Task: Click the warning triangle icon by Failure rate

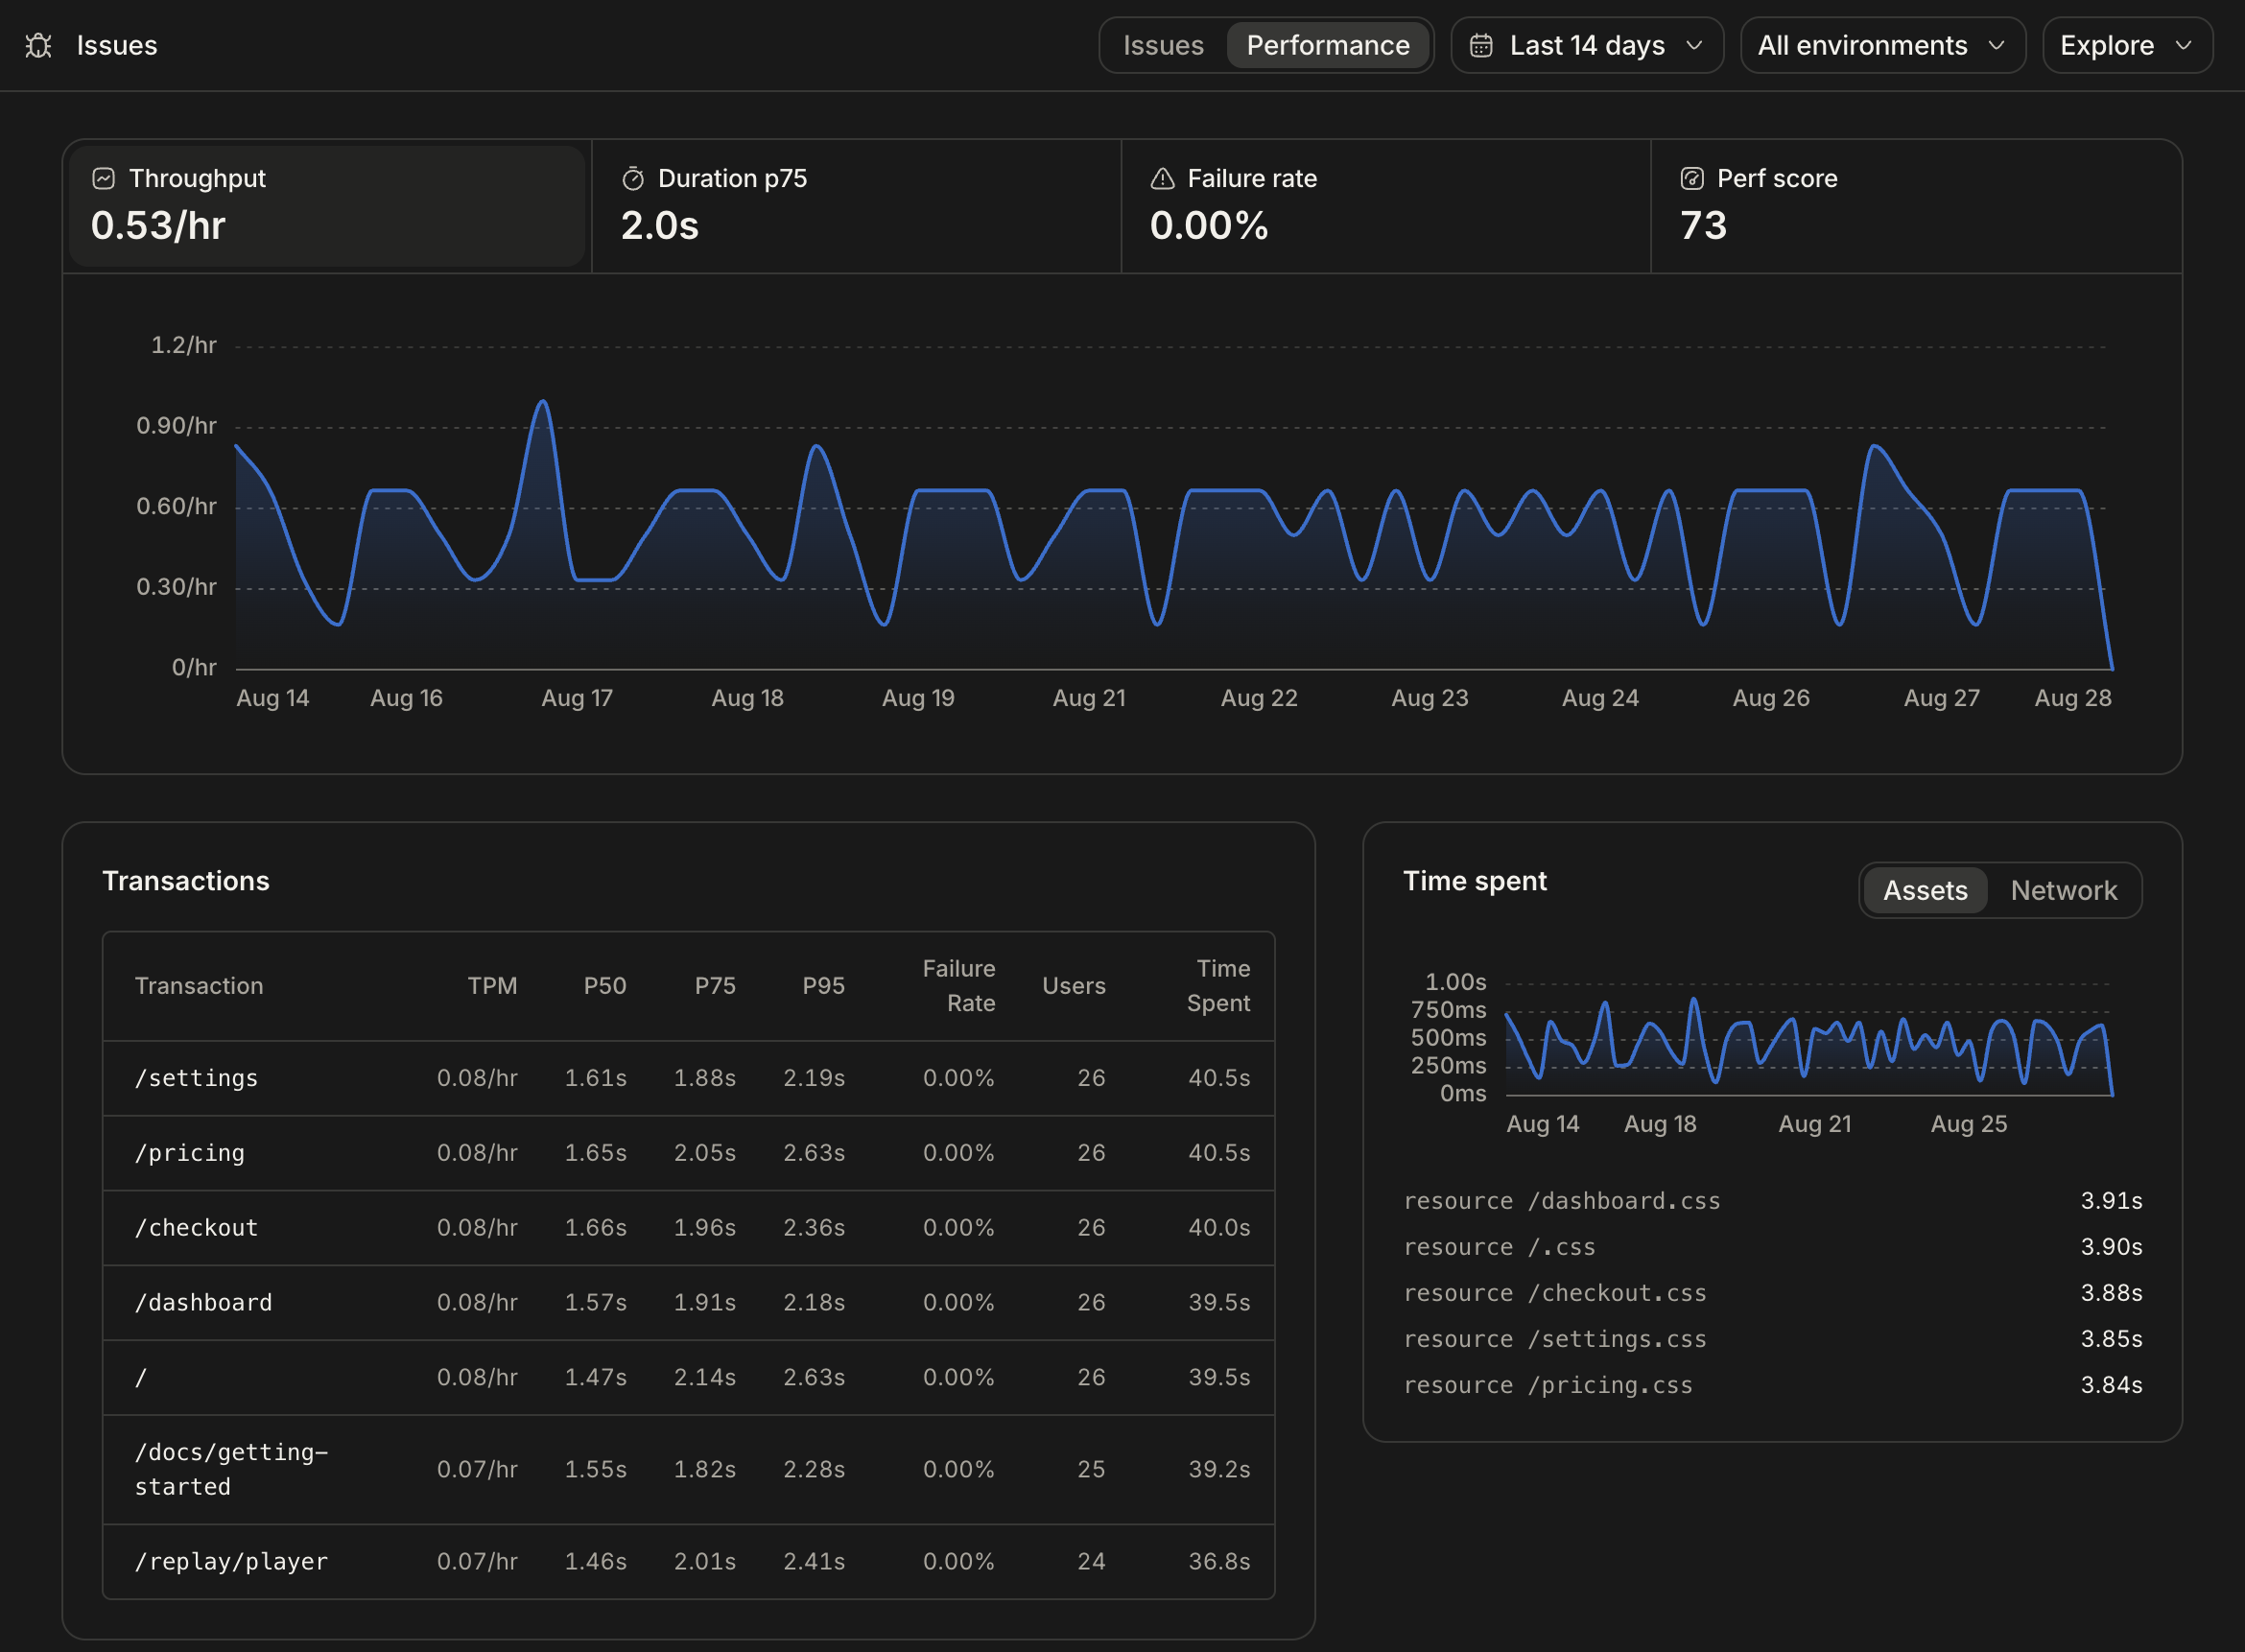Action: 1162,178
